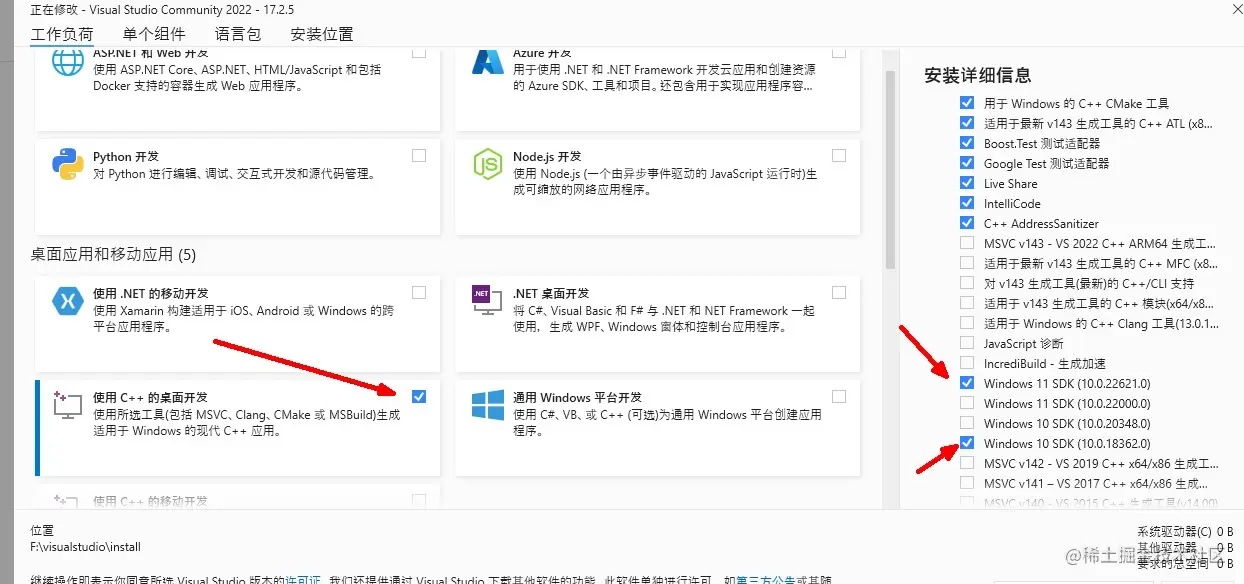1244x584 pixels.
Task: Check the JavaScript diagnostics option
Action: pyautogui.click(x=967, y=343)
